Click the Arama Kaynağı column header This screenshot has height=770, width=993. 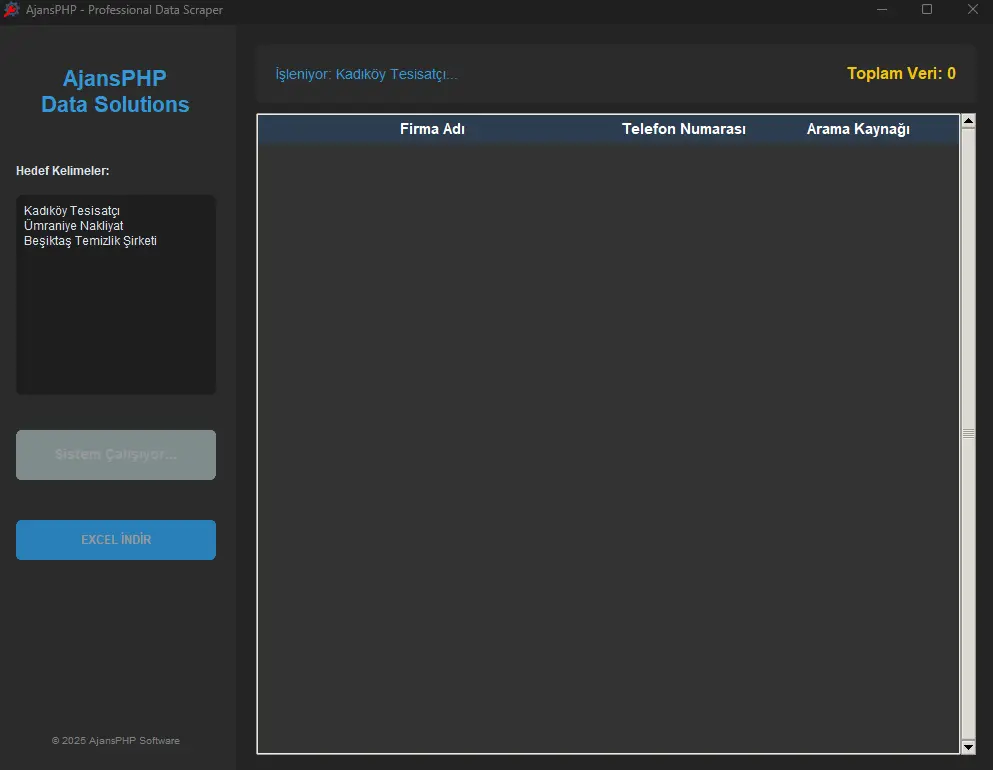click(858, 129)
